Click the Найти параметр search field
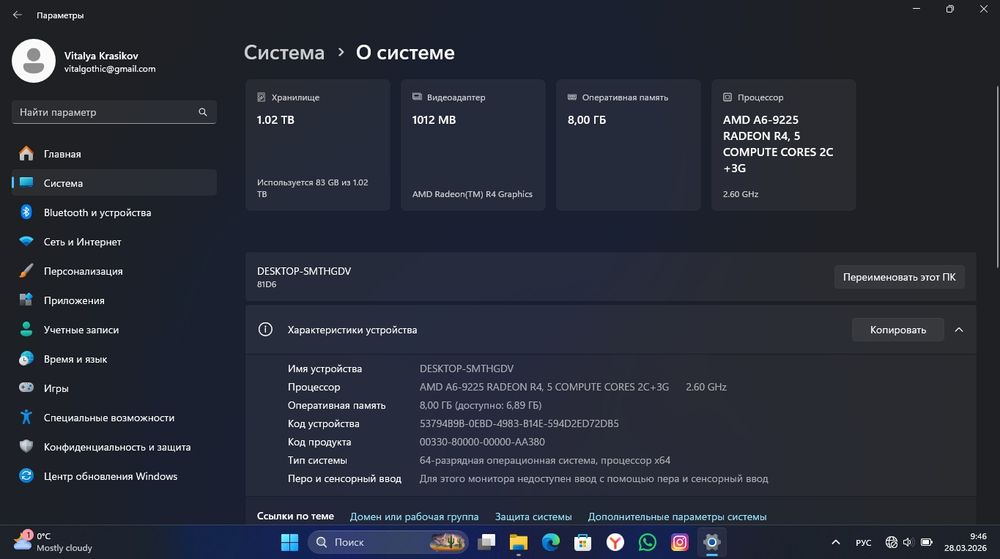 pos(114,112)
